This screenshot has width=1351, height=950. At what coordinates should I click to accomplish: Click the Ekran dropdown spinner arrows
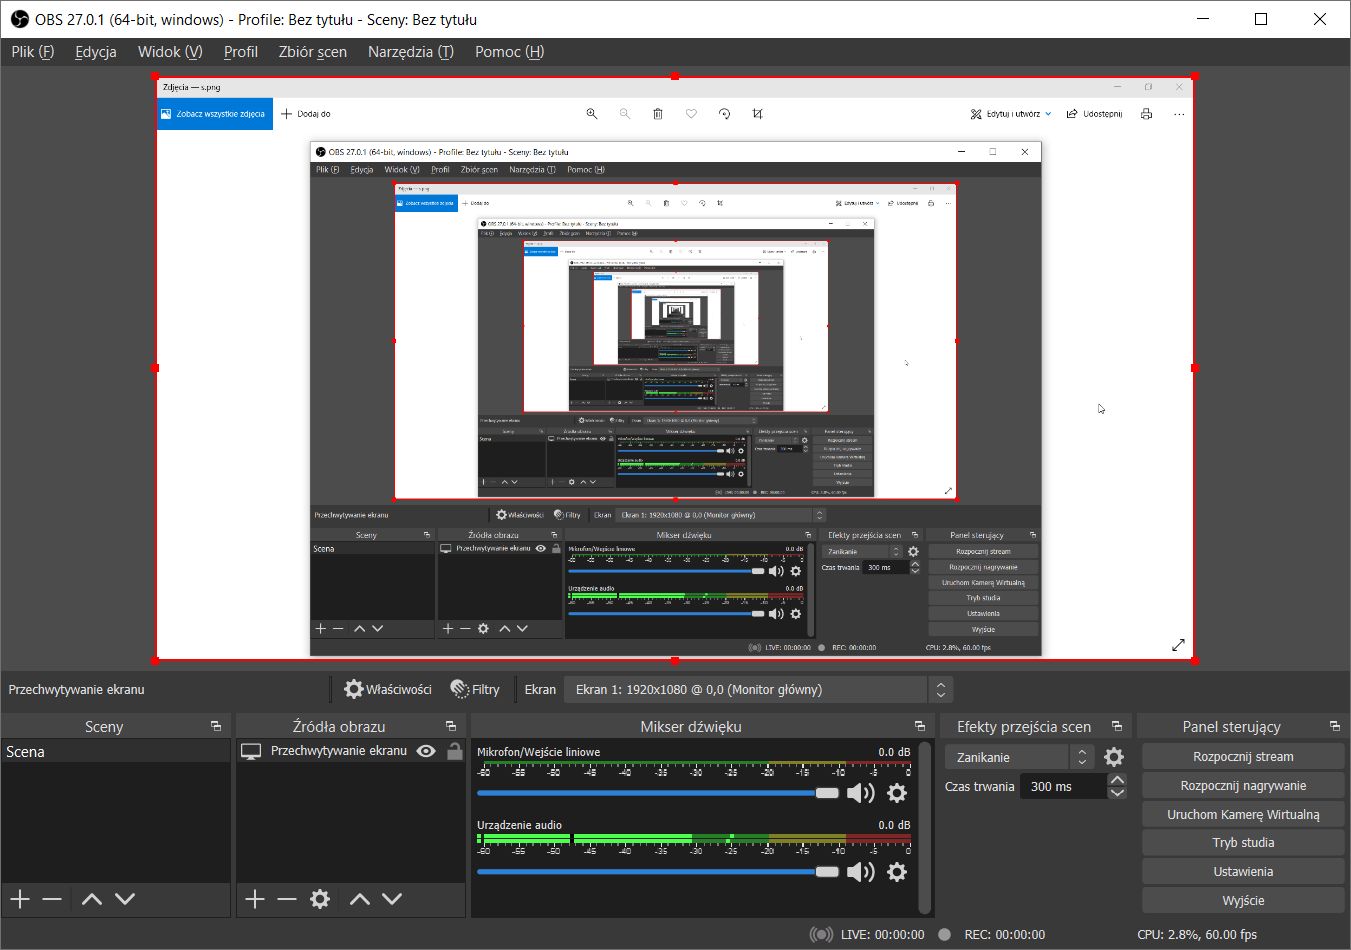(x=940, y=689)
